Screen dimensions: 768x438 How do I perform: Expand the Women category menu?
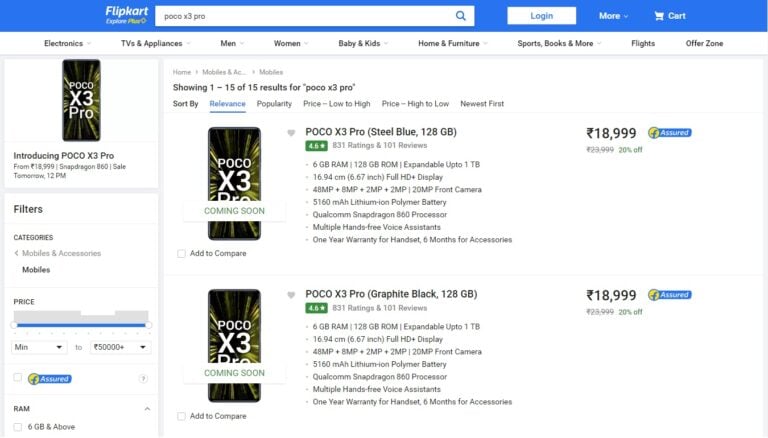tap(291, 43)
